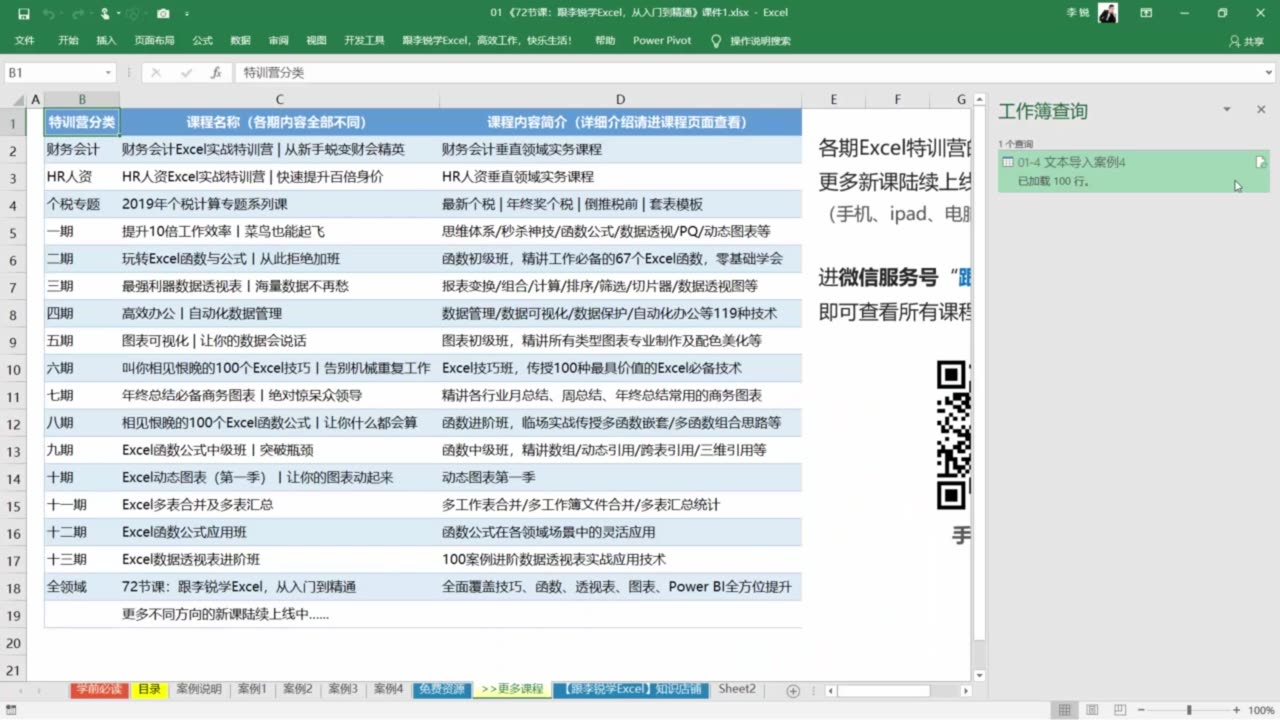Select cell Excel数据透视表进阶班

click(x=279, y=559)
